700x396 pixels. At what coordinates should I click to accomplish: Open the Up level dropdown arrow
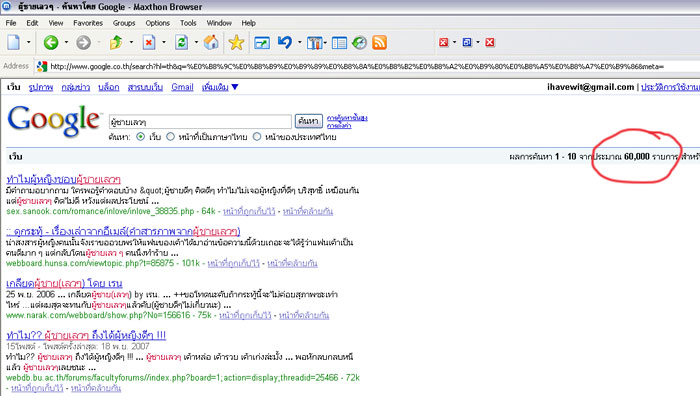[131, 42]
